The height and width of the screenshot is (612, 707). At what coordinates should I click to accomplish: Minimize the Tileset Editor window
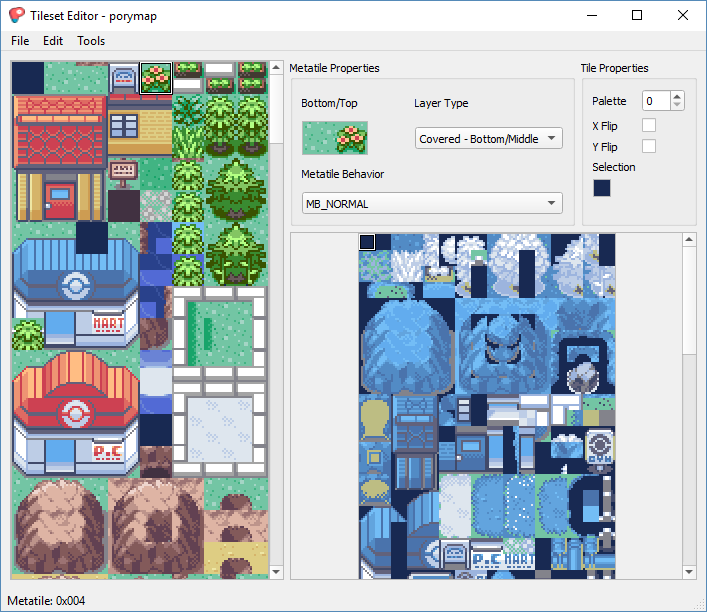click(x=592, y=15)
